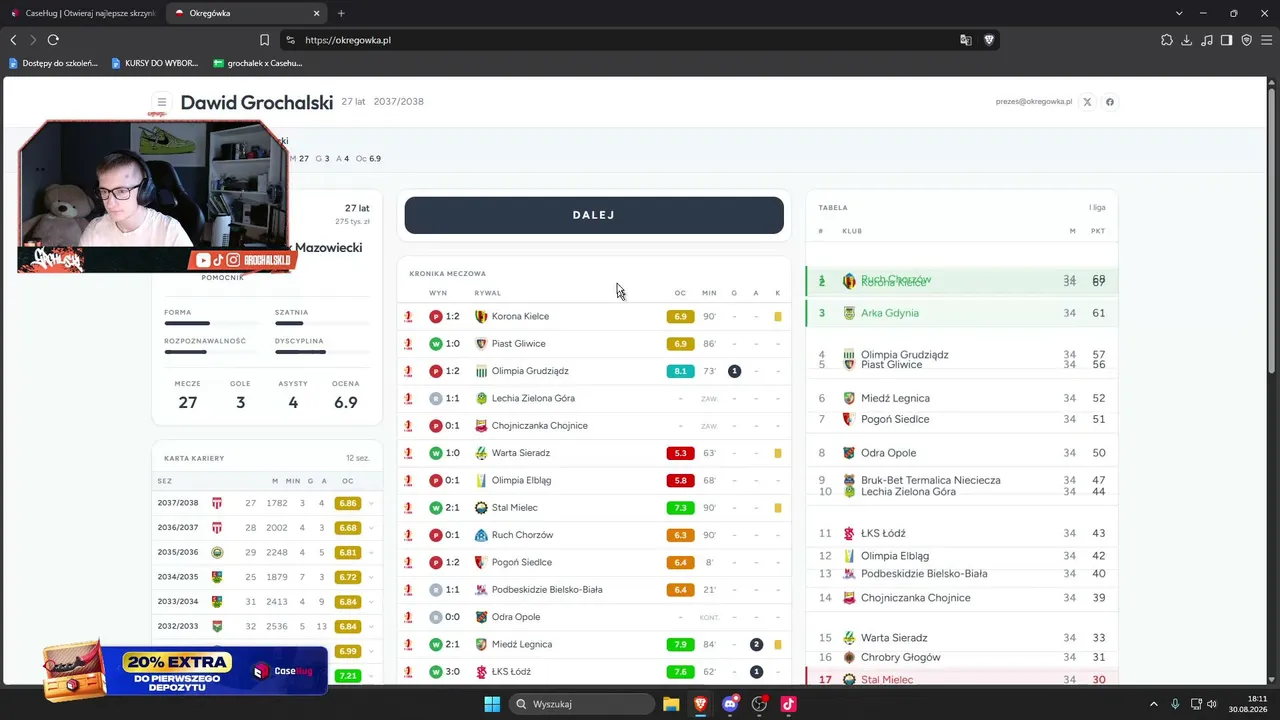Expand the 2034/2035 season row
This screenshot has height=720, width=1280.
tap(371, 577)
